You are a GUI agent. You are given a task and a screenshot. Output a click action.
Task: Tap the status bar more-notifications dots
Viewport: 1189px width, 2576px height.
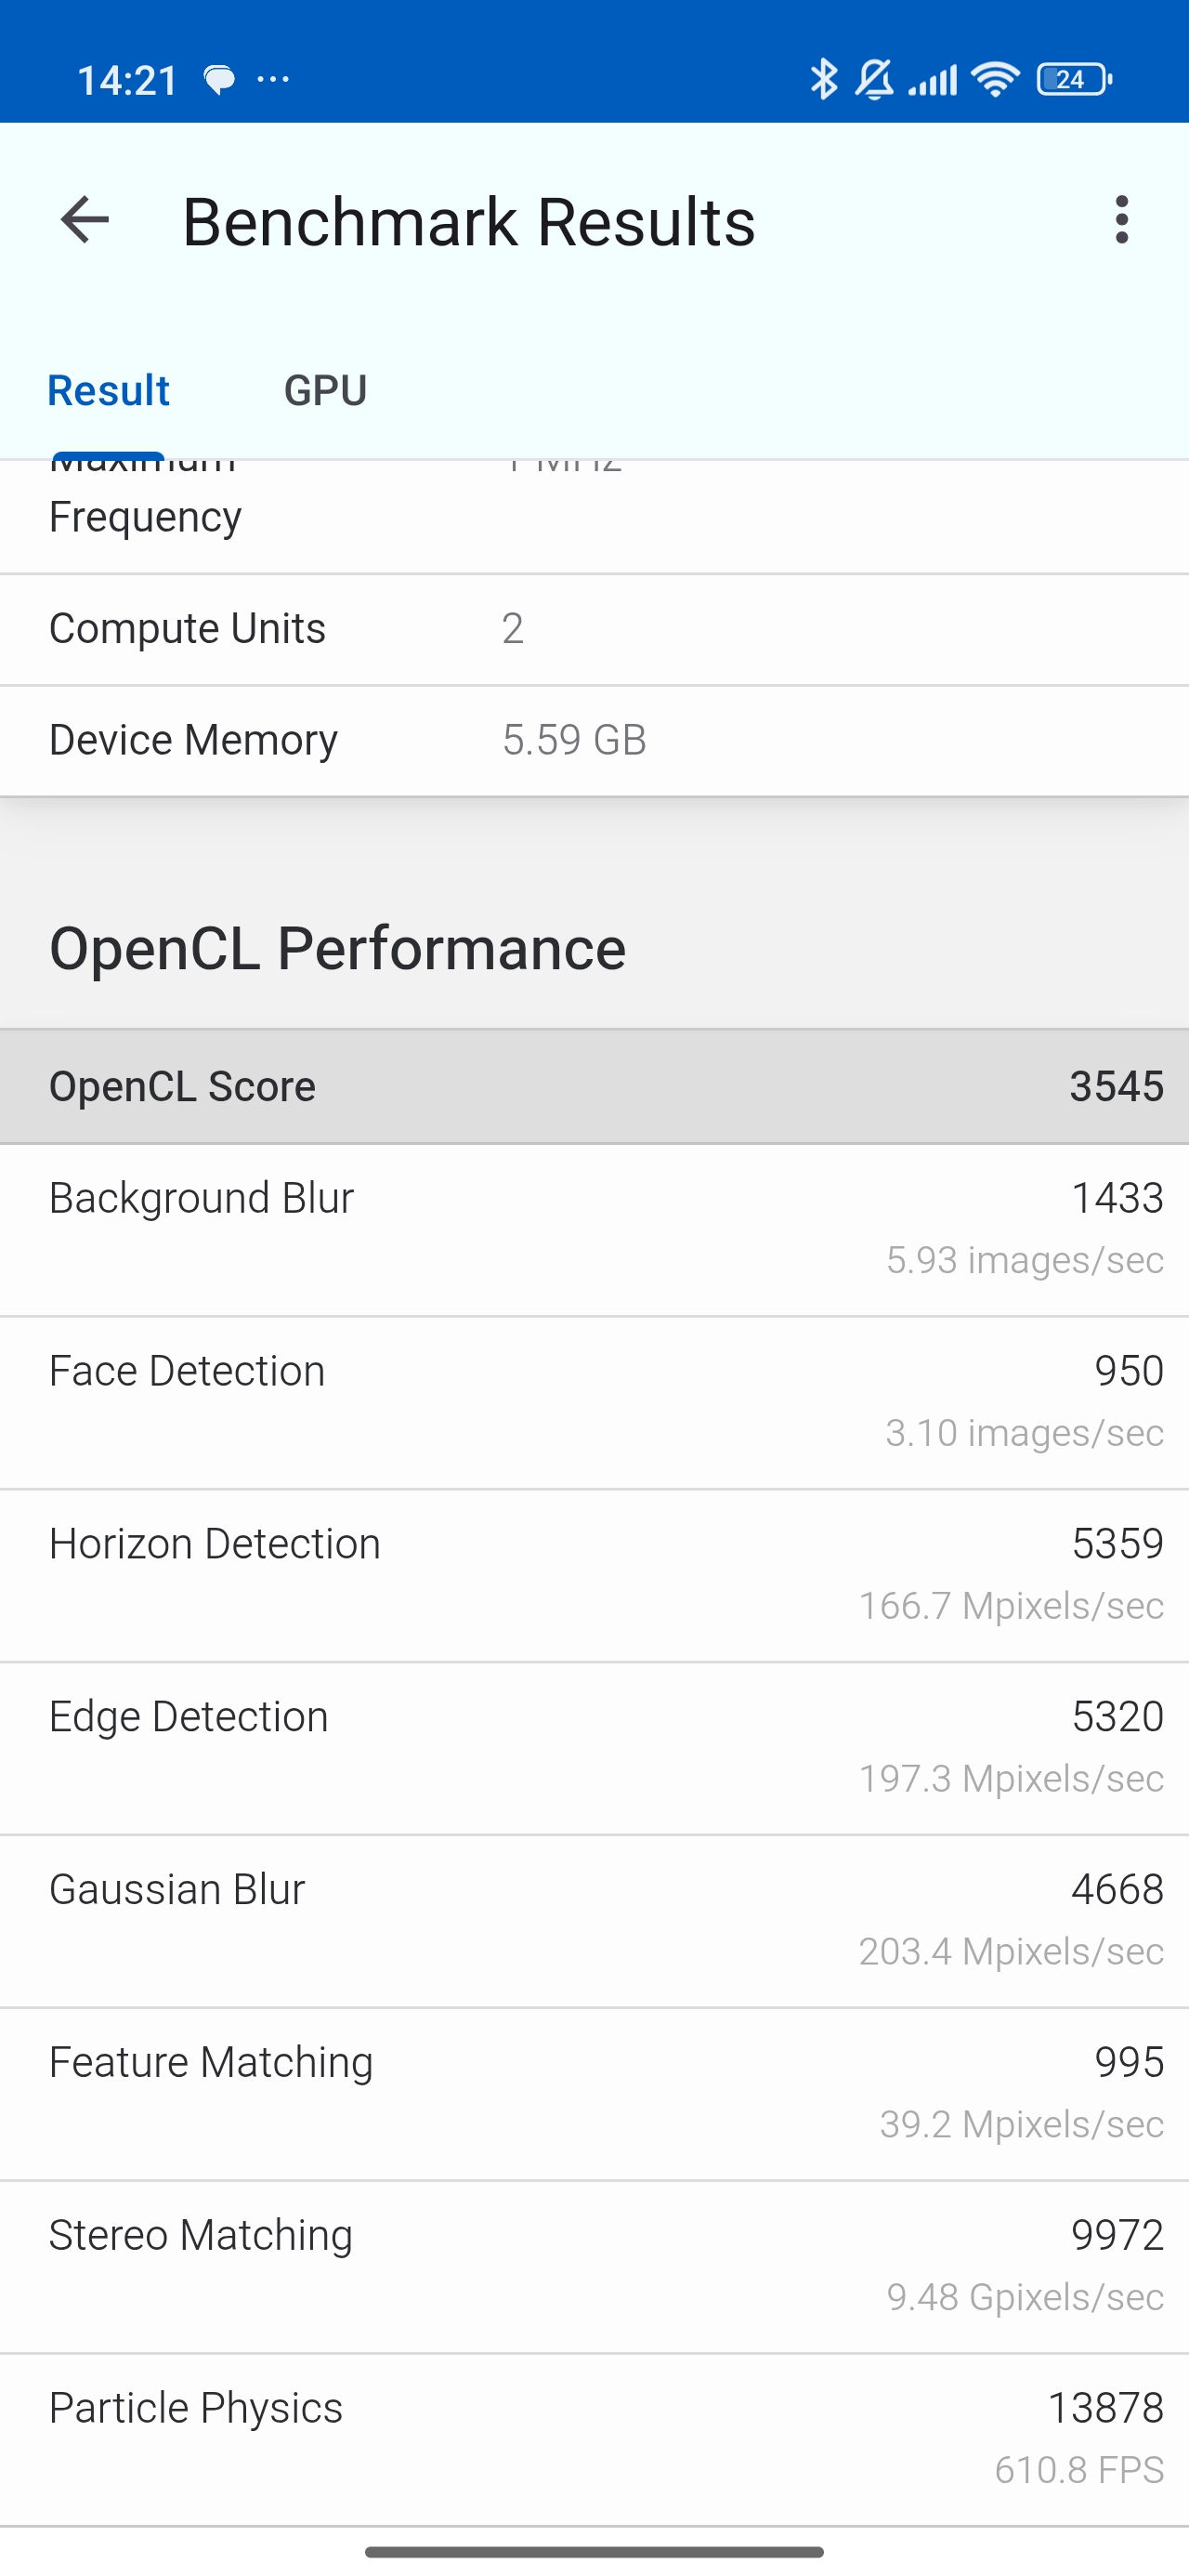pos(273,79)
